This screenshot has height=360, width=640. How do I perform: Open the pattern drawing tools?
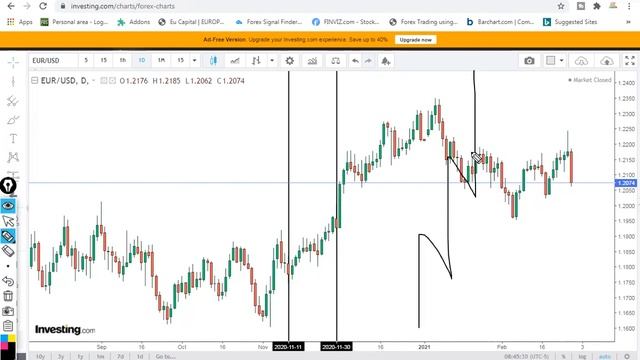tap(13, 157)
